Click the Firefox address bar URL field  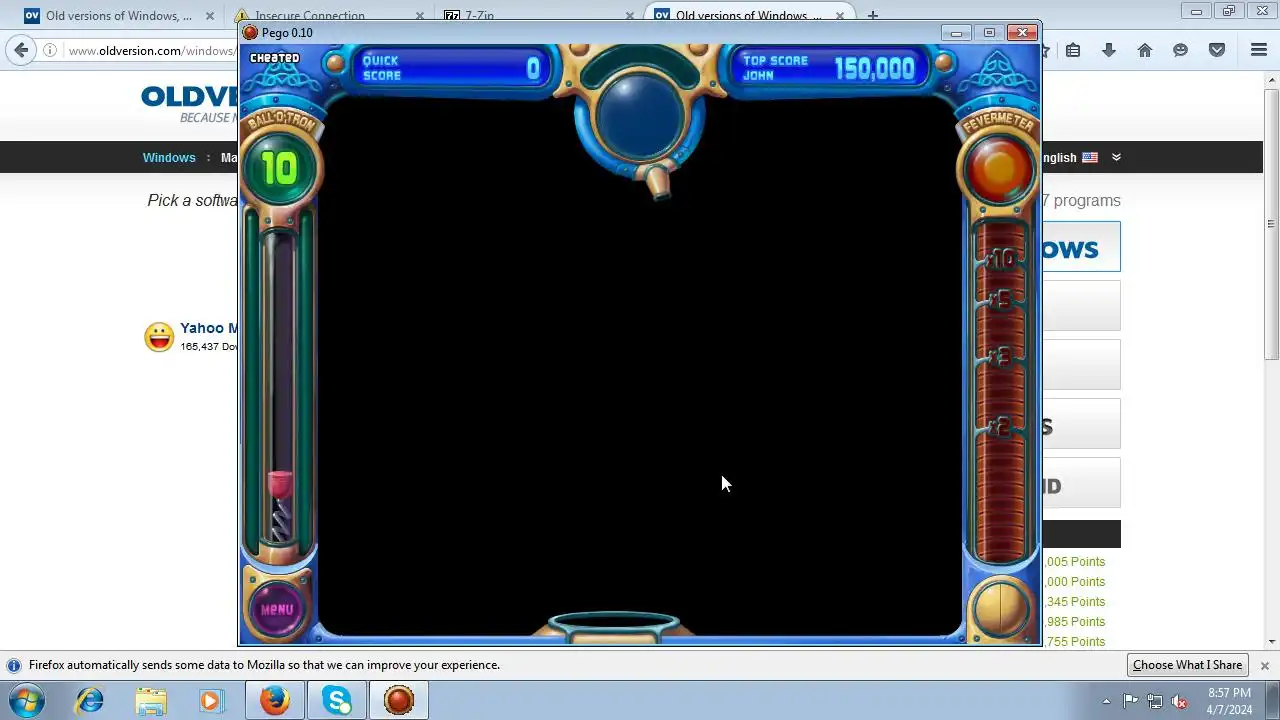tap(150, 50)
